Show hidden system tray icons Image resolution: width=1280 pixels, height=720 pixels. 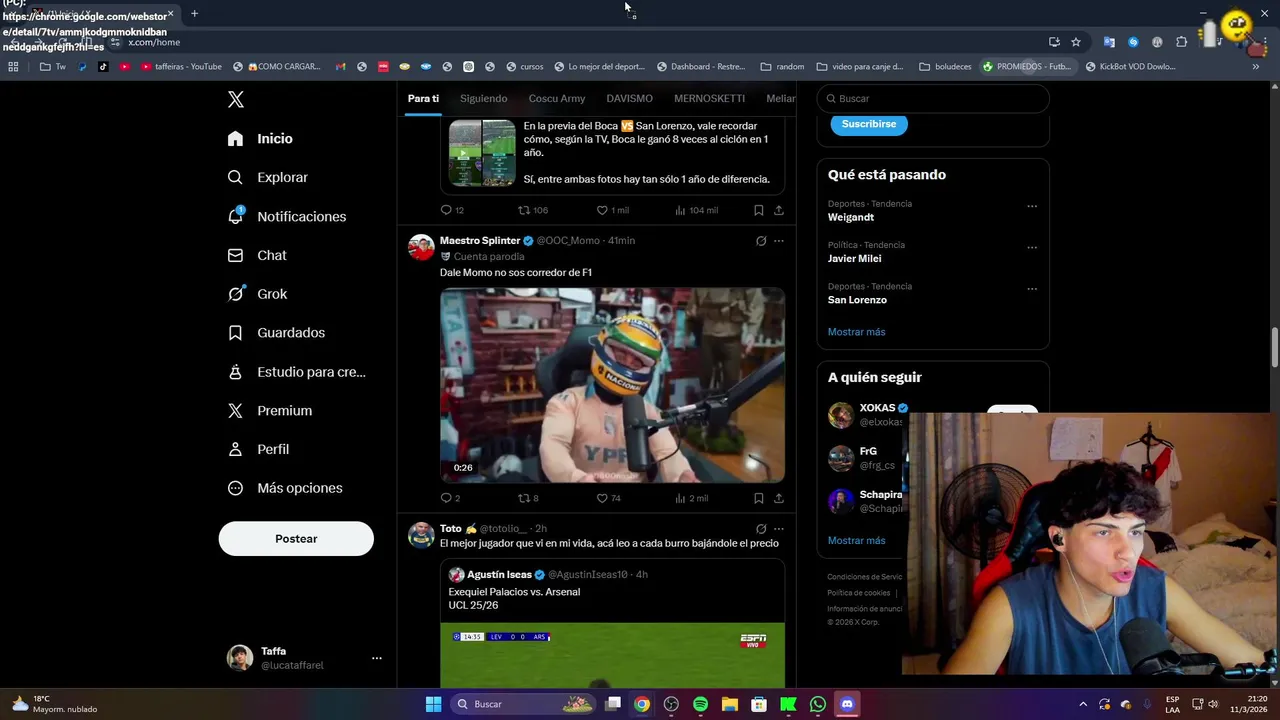[1082, 704]
